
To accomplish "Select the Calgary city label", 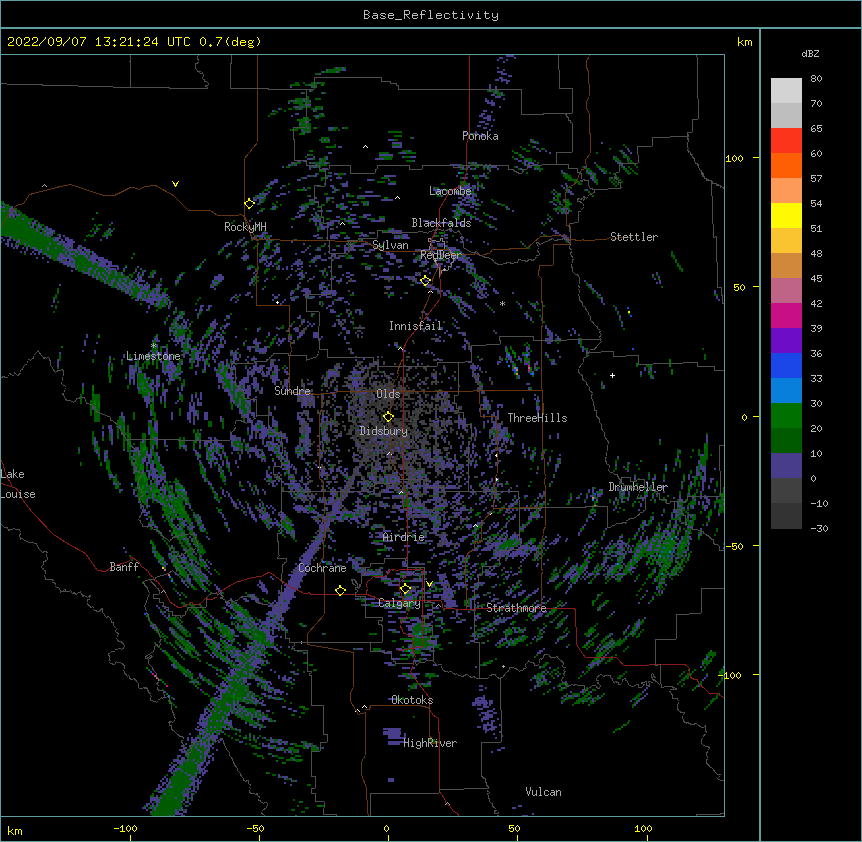I will tap(399, 603).
